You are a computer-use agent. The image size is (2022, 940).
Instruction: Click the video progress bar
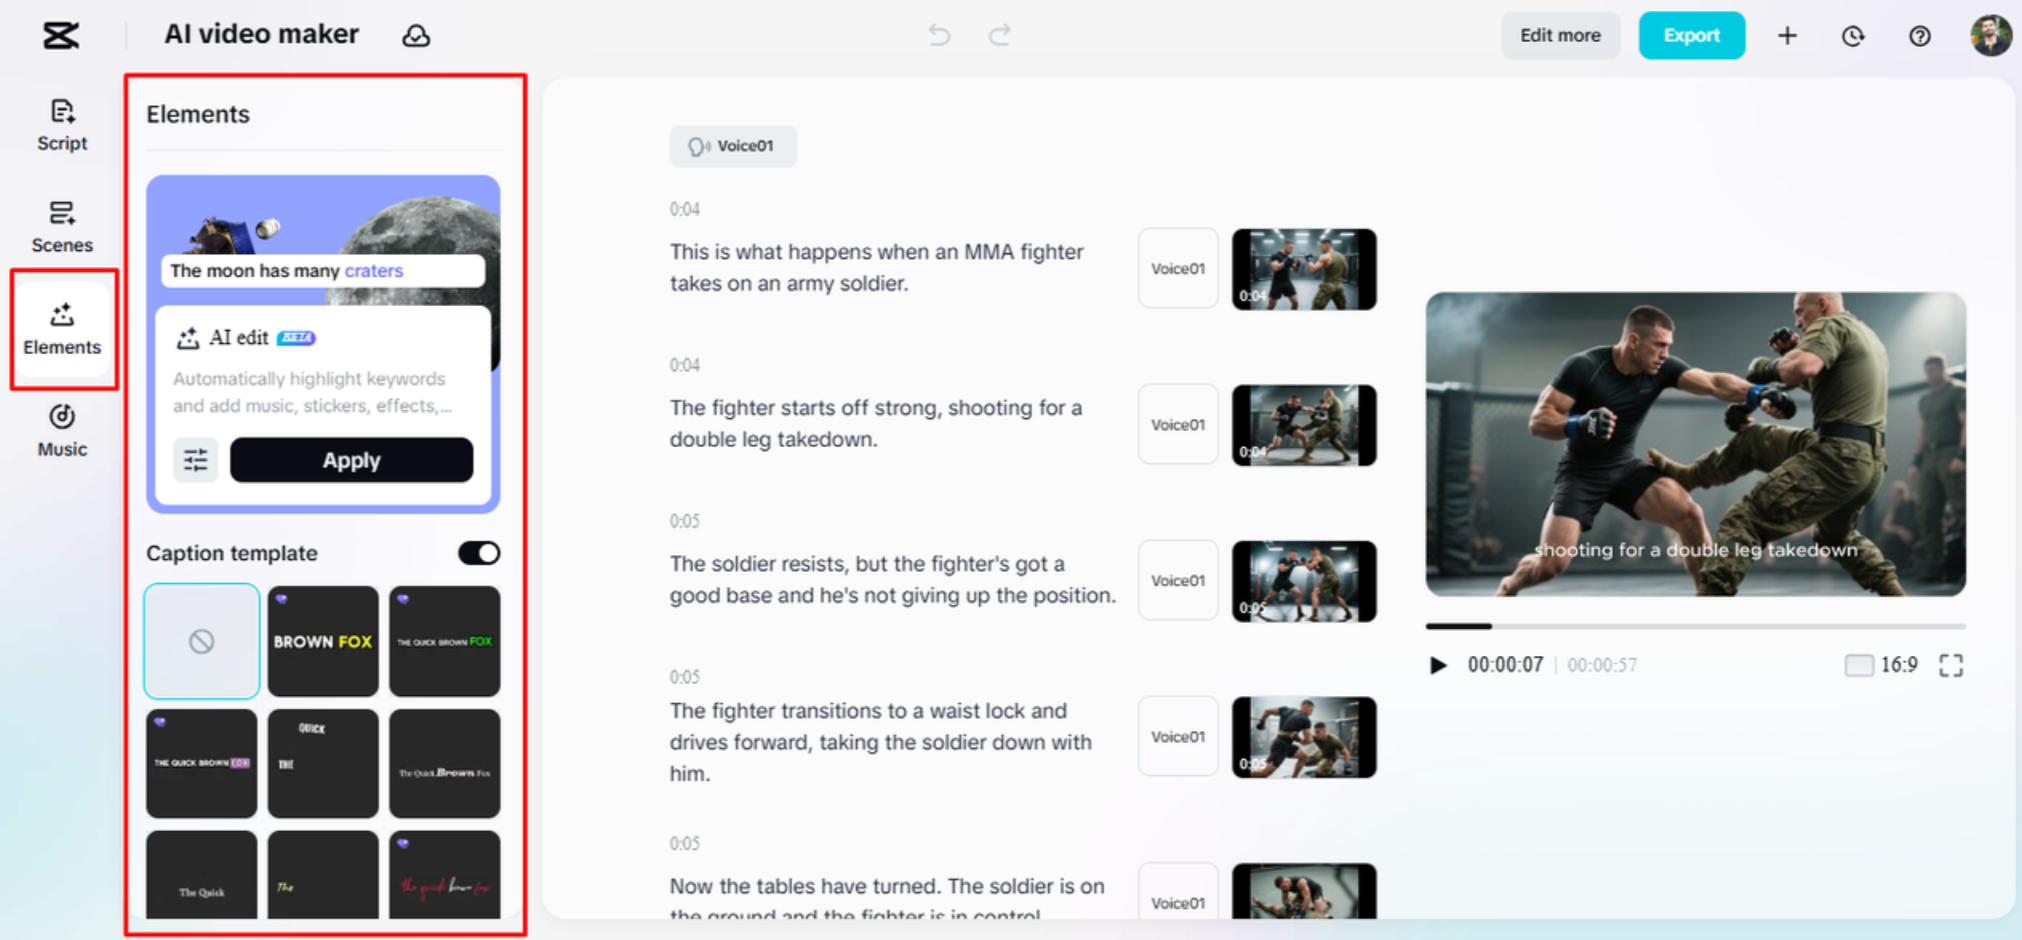pos(1695,626)
